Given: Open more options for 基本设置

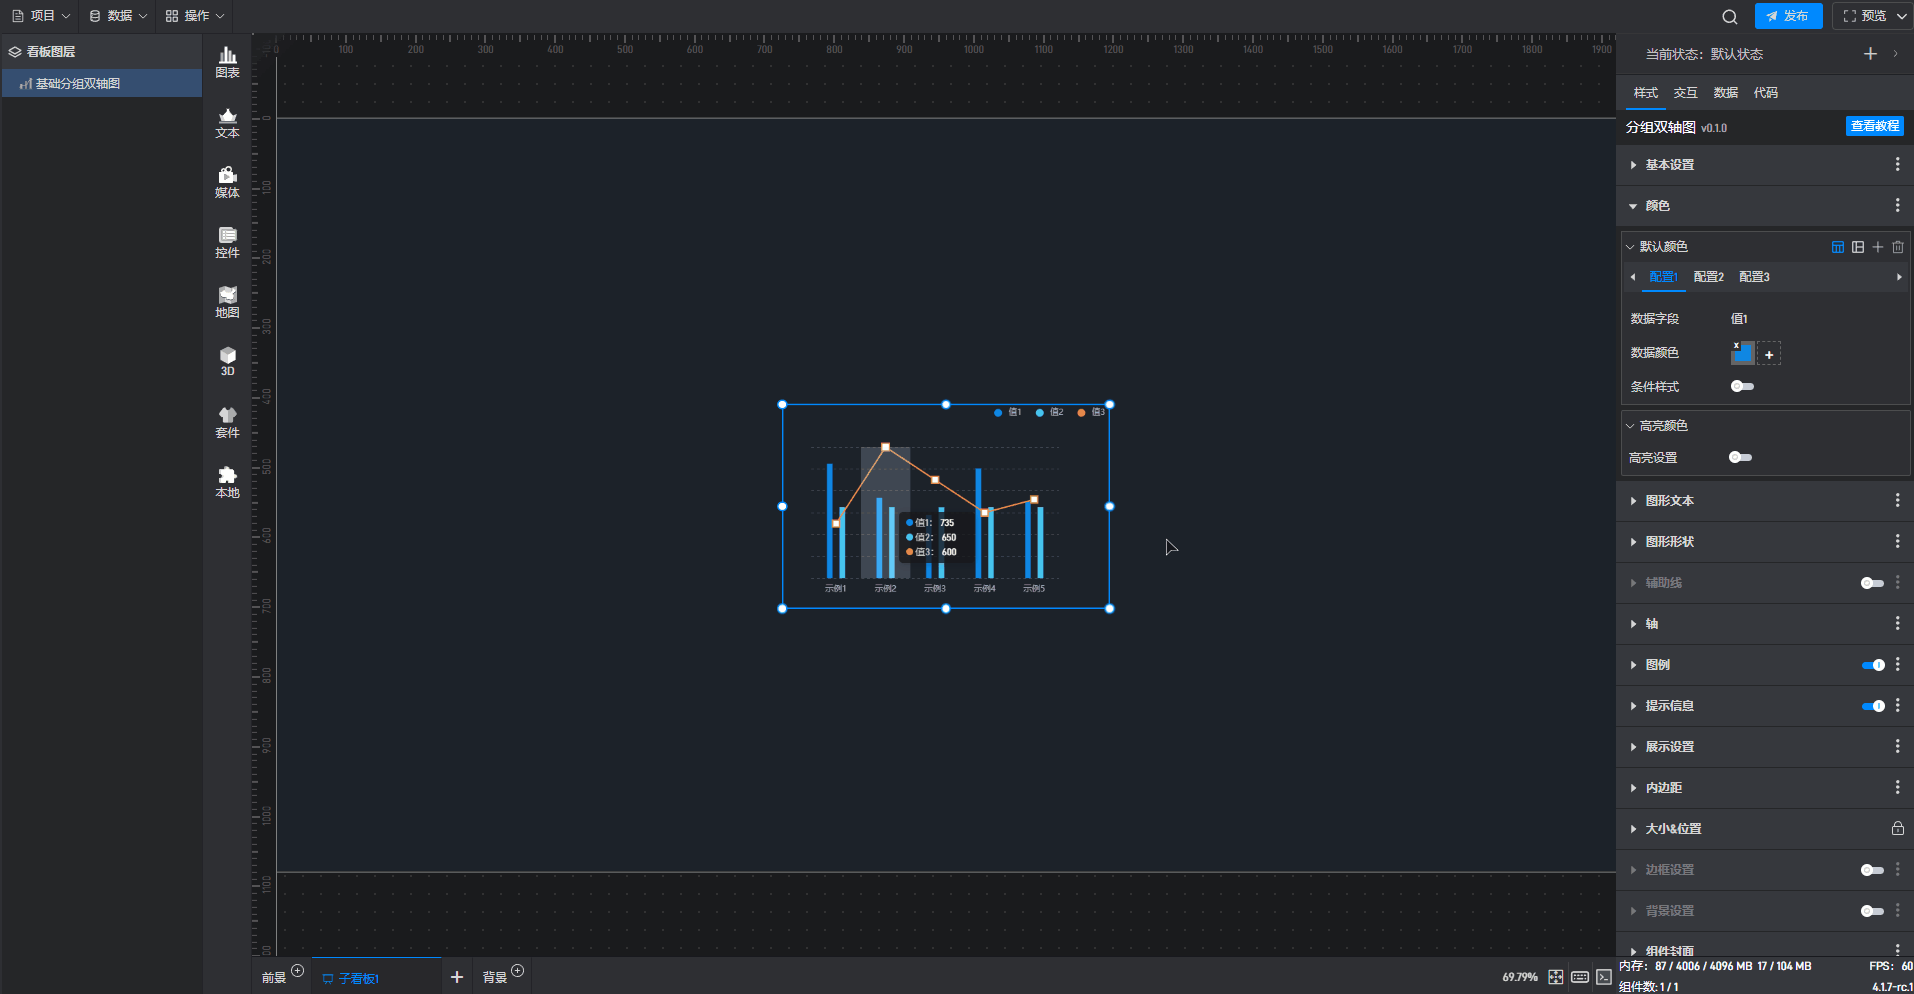Looking at the screenshot, I should point(1897,165).
